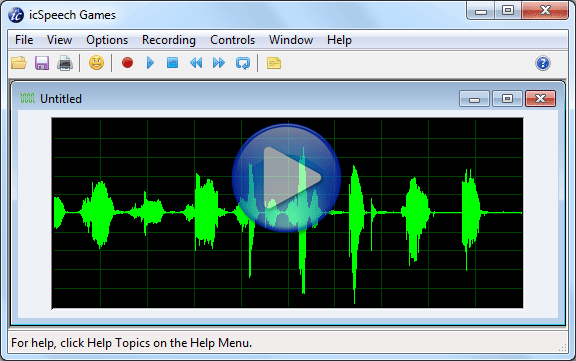
Task: Click the icSpeech Games app logo icon
Action: (16, 15)
